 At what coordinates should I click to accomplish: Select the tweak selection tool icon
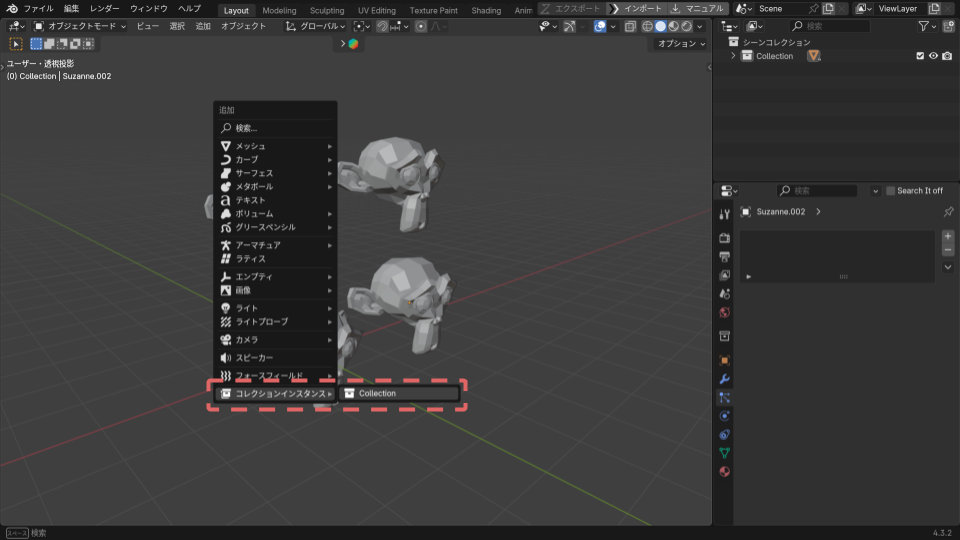coord(16,43)
